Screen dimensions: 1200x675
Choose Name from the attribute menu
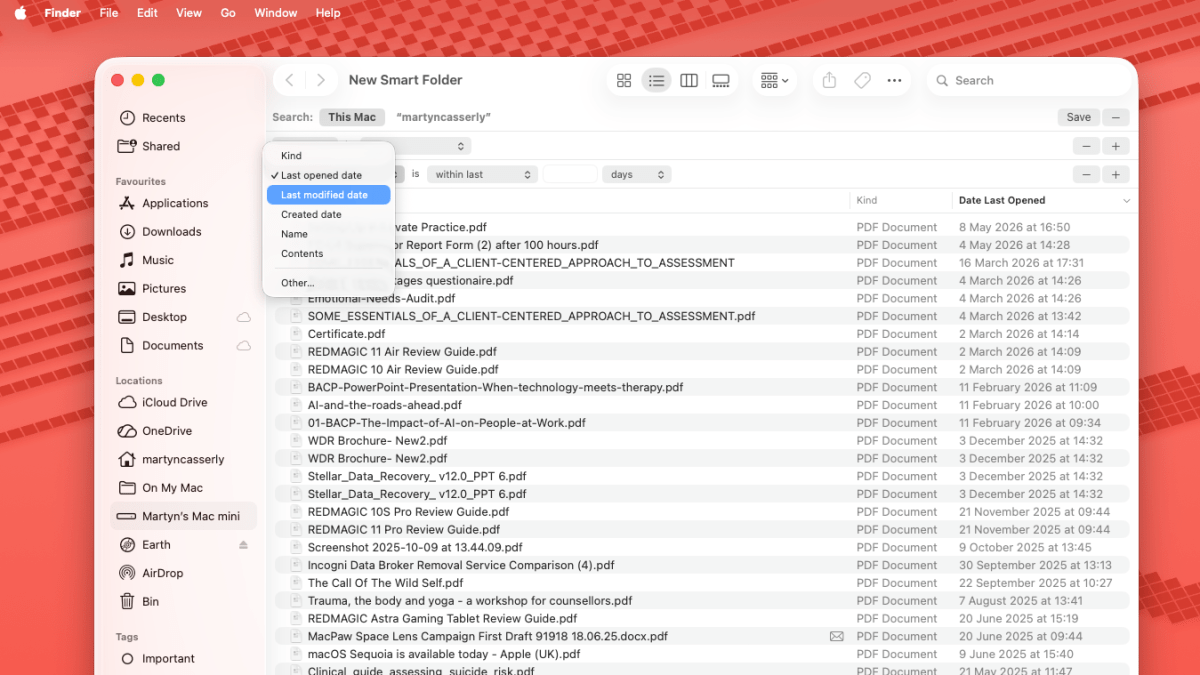(x=328, y=234)
